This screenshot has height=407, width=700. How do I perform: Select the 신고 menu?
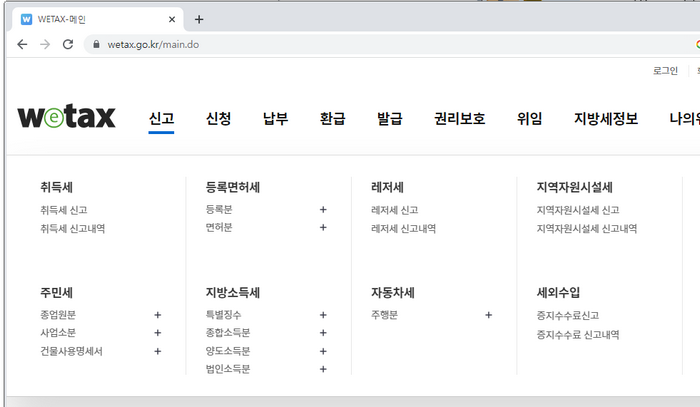pyautogui.click(x=161, y=119)
